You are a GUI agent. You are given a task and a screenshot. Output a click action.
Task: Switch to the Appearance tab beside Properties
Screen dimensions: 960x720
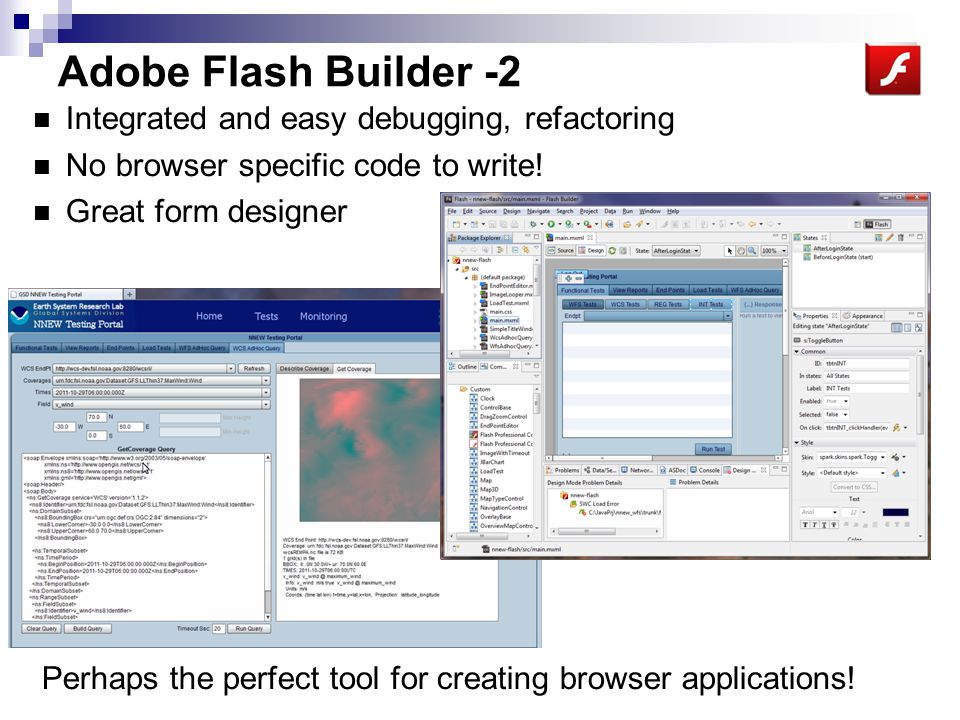(x=863, y=316)
